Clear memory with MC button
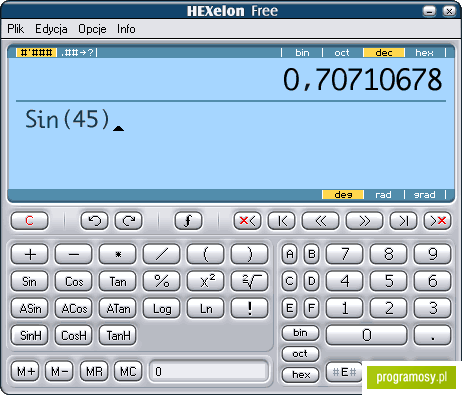 128,371
